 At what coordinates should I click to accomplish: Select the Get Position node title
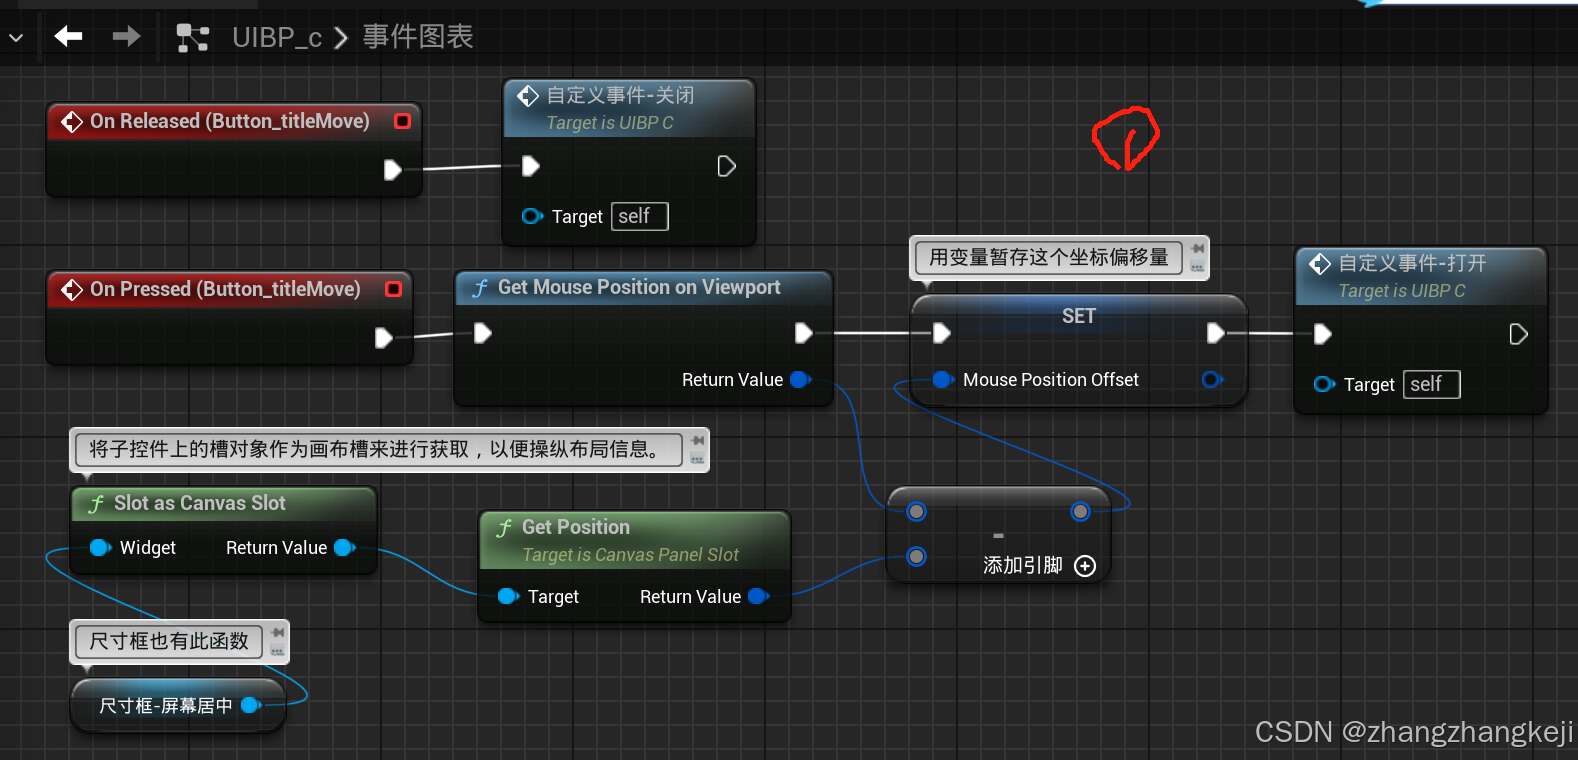(576, 528)
